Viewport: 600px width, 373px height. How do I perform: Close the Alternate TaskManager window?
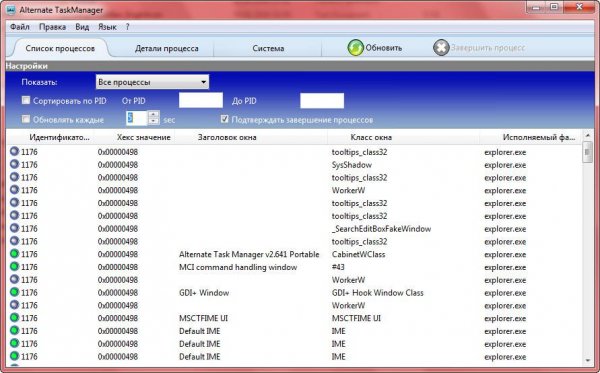click(579, 7)
